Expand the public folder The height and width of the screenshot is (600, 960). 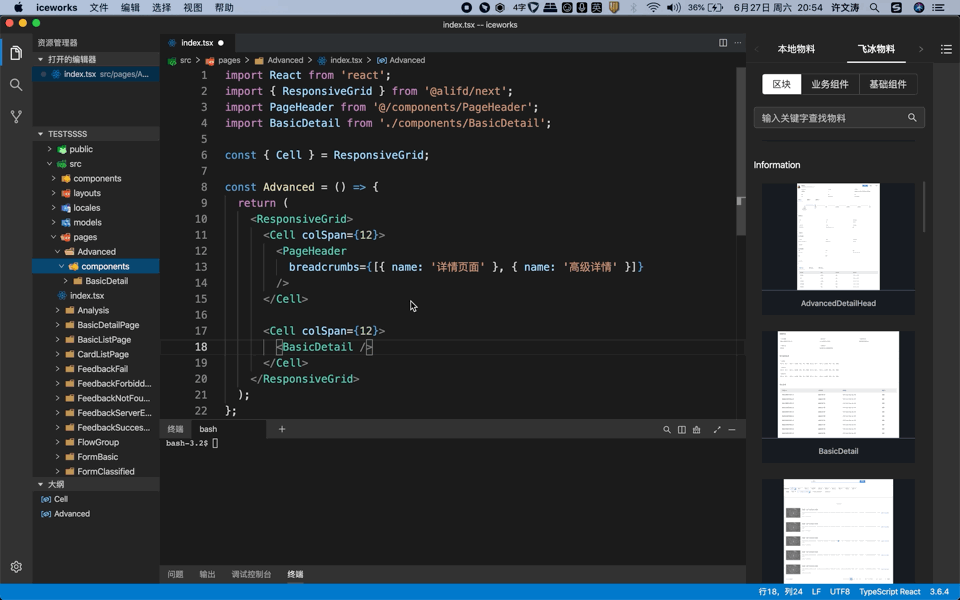point(80,149)
